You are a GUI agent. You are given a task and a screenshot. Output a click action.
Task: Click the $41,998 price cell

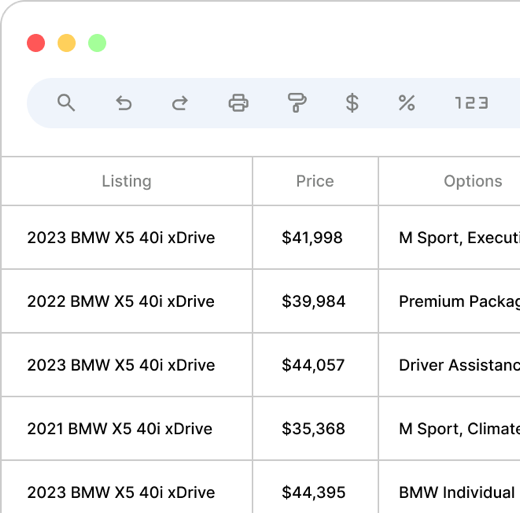point(315,237)
